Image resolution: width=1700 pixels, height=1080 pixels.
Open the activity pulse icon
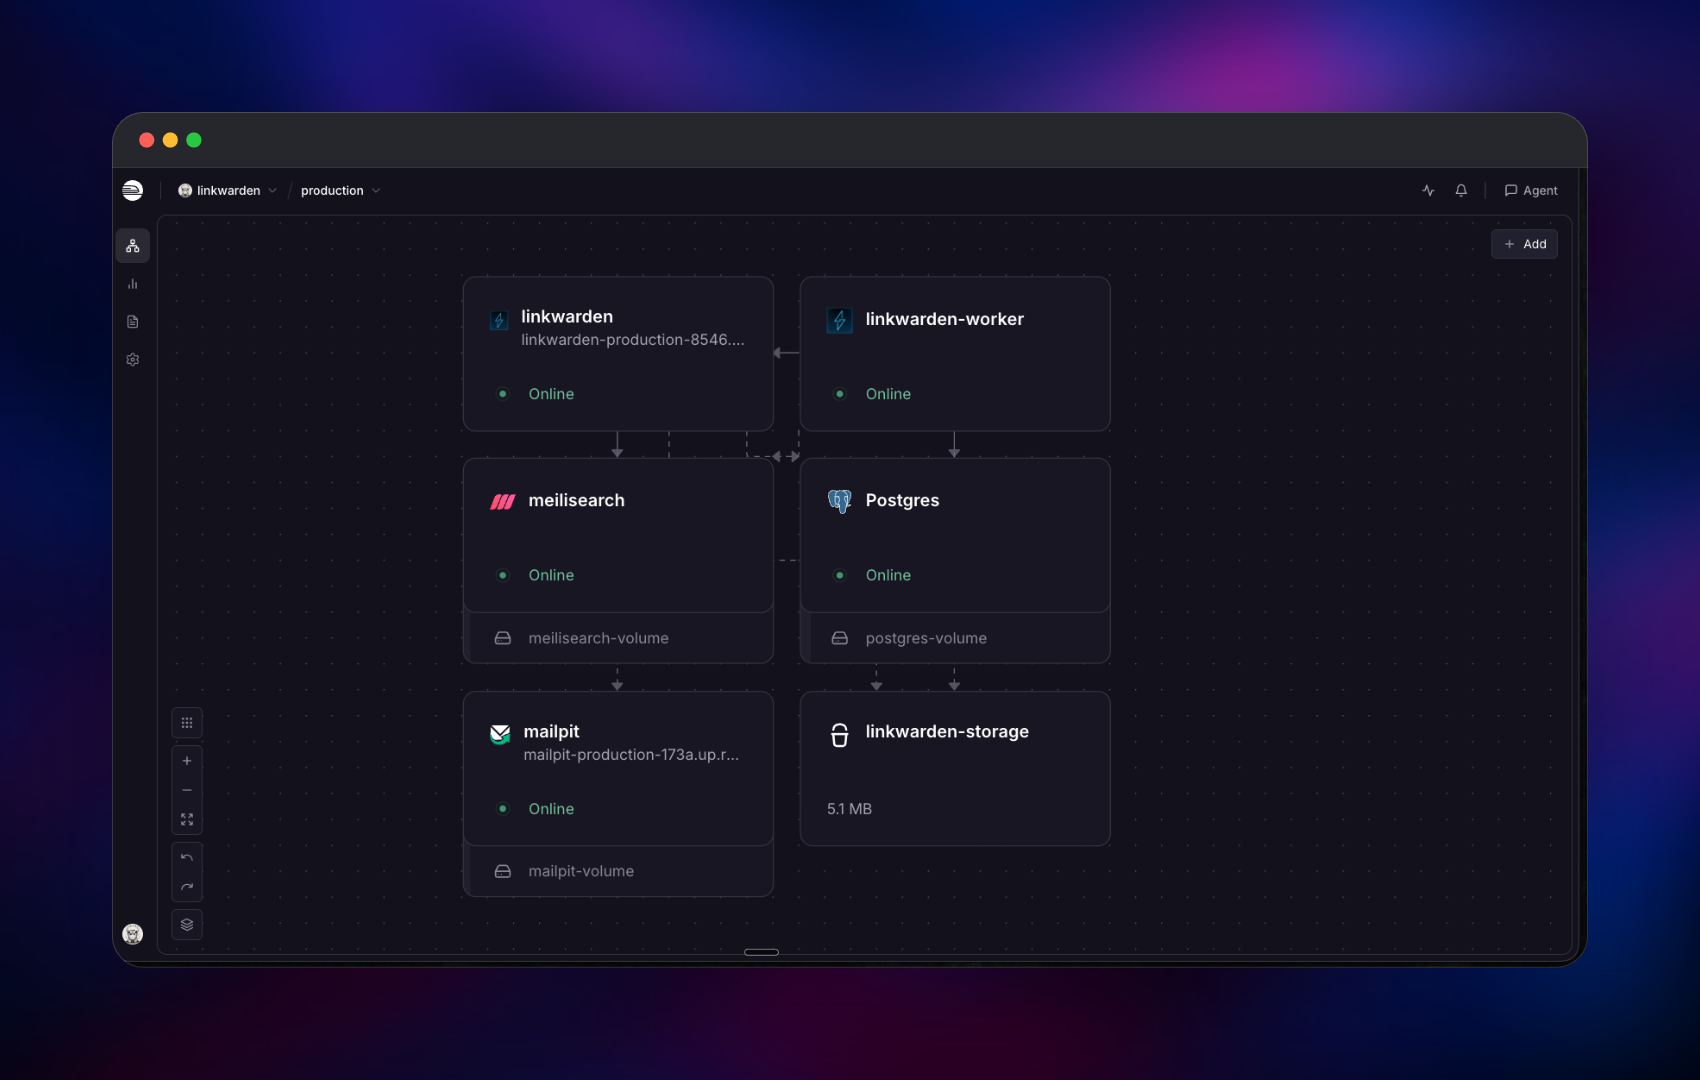tap(1428, 190)
